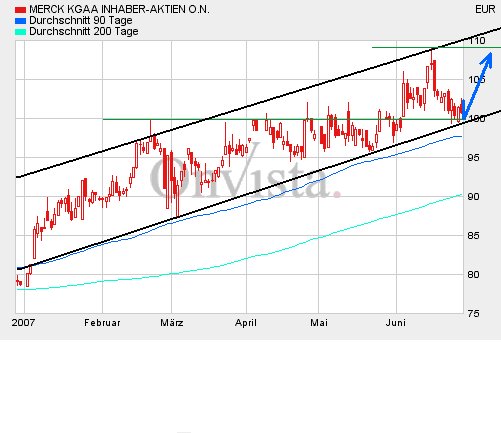Screen dimensions: 501x433
Task: Click the 'Februar' x-axis label
Action: [x=102, y=323]
